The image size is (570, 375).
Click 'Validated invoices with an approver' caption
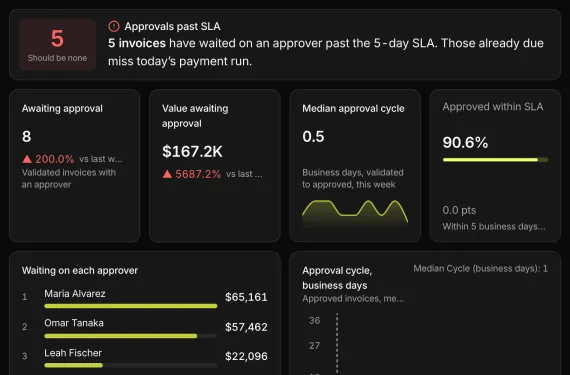69,178
